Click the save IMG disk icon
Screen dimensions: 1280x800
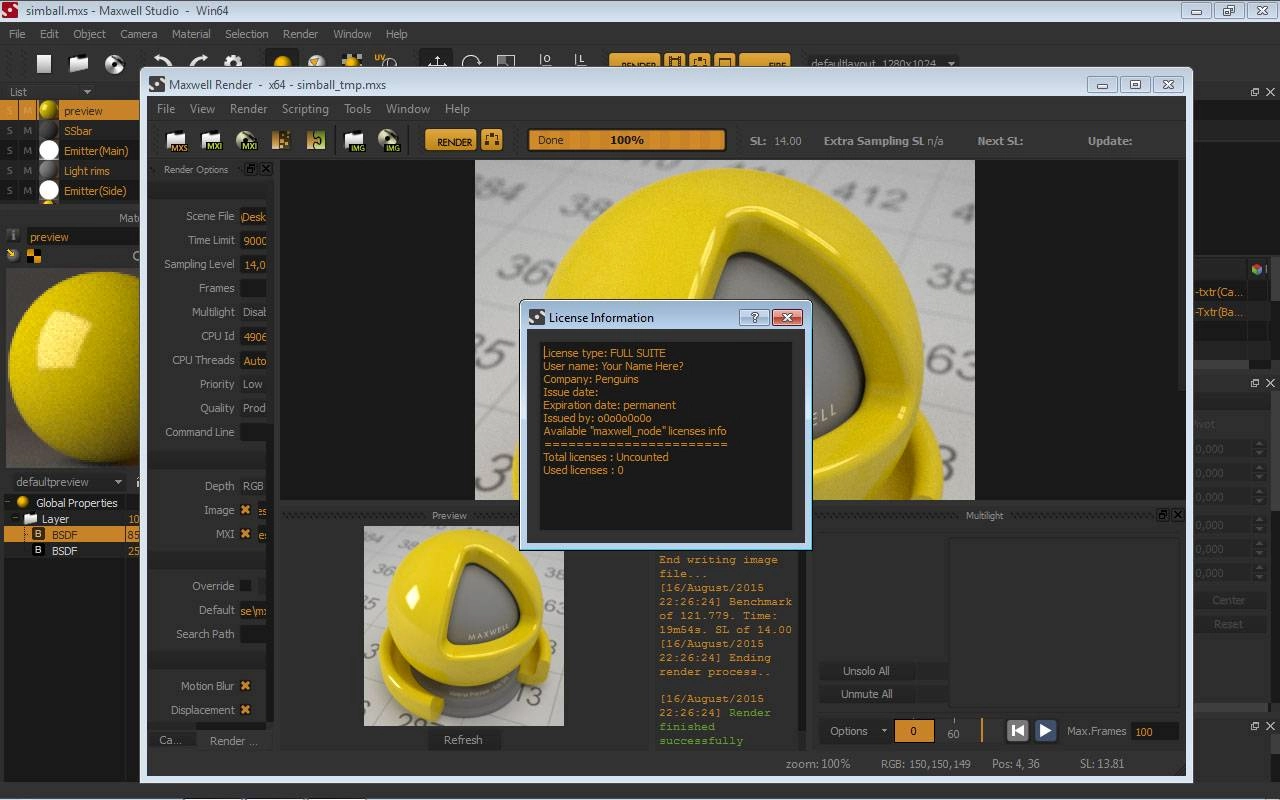(x=389, y=141)
